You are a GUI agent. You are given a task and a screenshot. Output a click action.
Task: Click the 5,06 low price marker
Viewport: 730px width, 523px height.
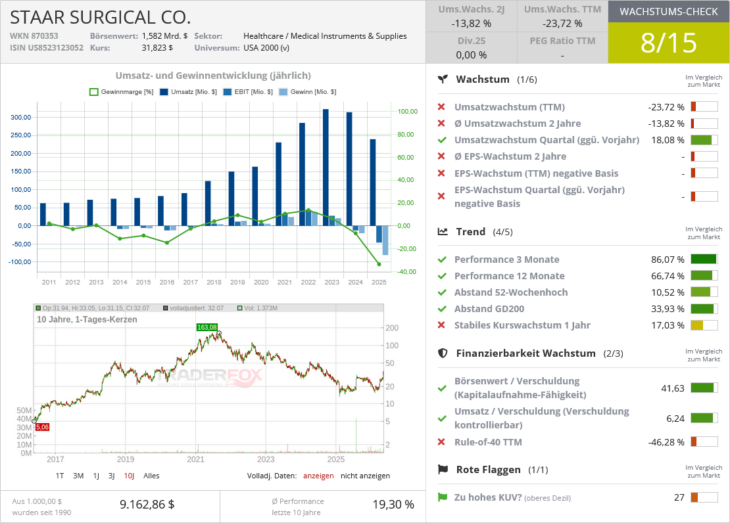(x=42, y=427)
